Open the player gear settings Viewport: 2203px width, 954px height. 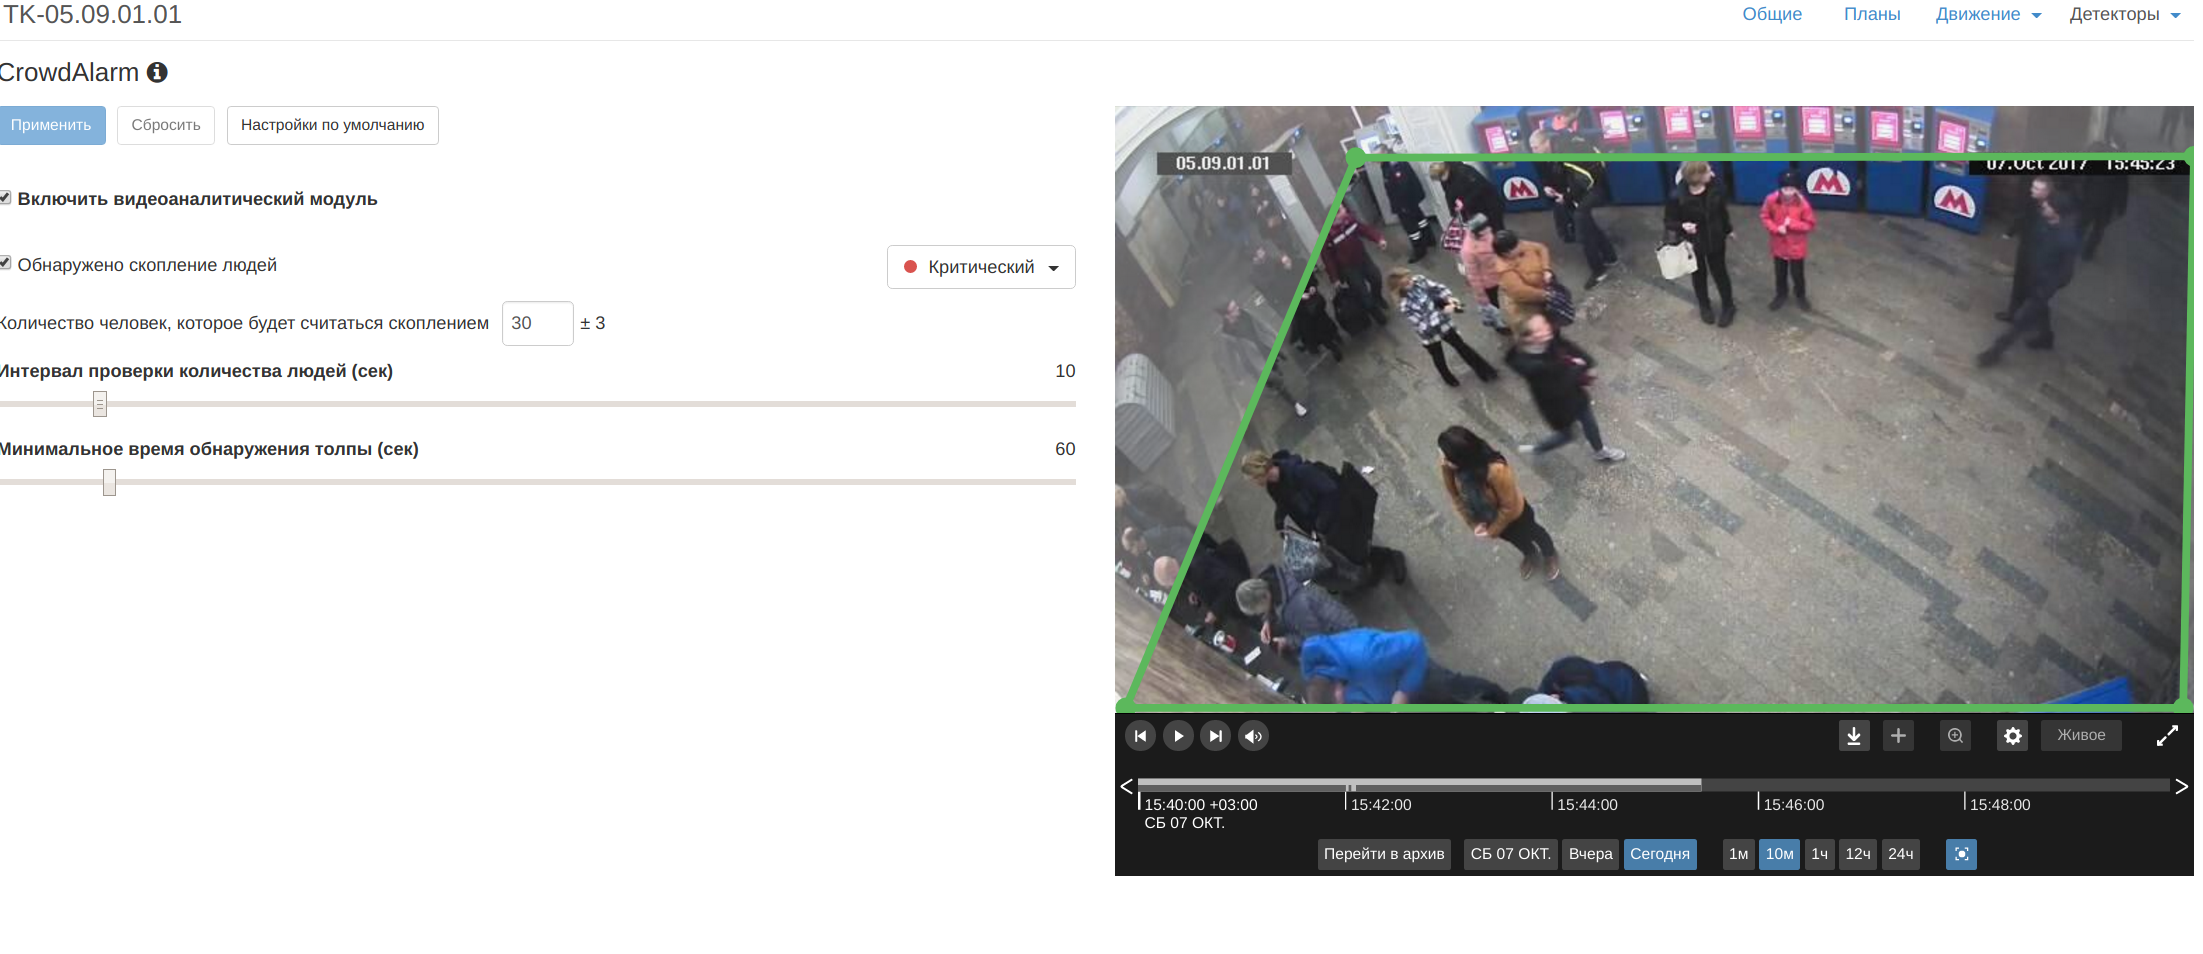pyautogui.click(x=2013, y=736)
